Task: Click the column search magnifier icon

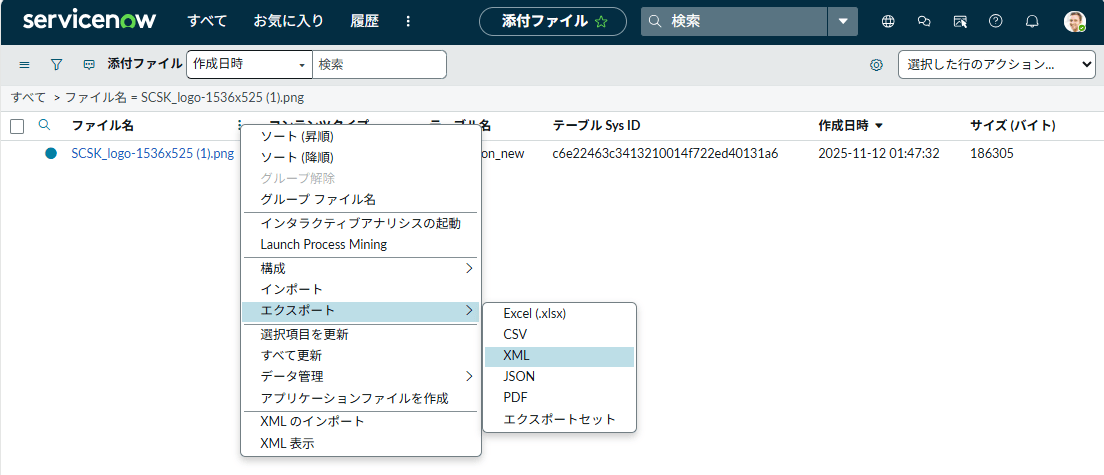Action: 44,126
